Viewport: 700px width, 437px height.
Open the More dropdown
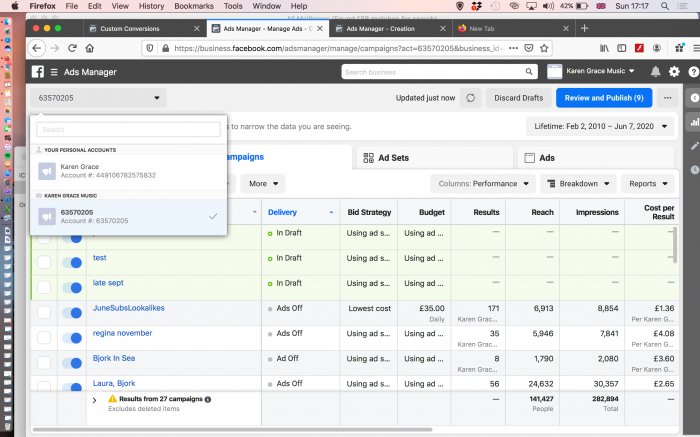pos(263,183)
